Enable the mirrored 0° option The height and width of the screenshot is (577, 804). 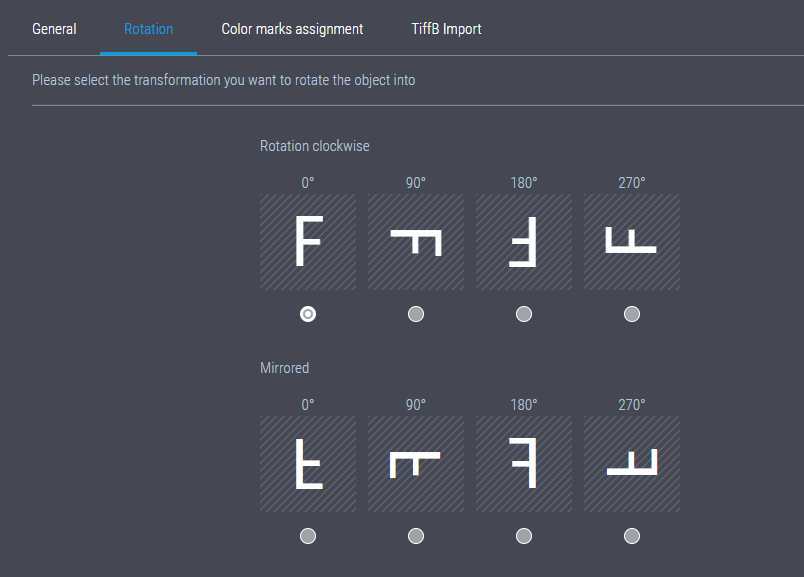point(307,535)
